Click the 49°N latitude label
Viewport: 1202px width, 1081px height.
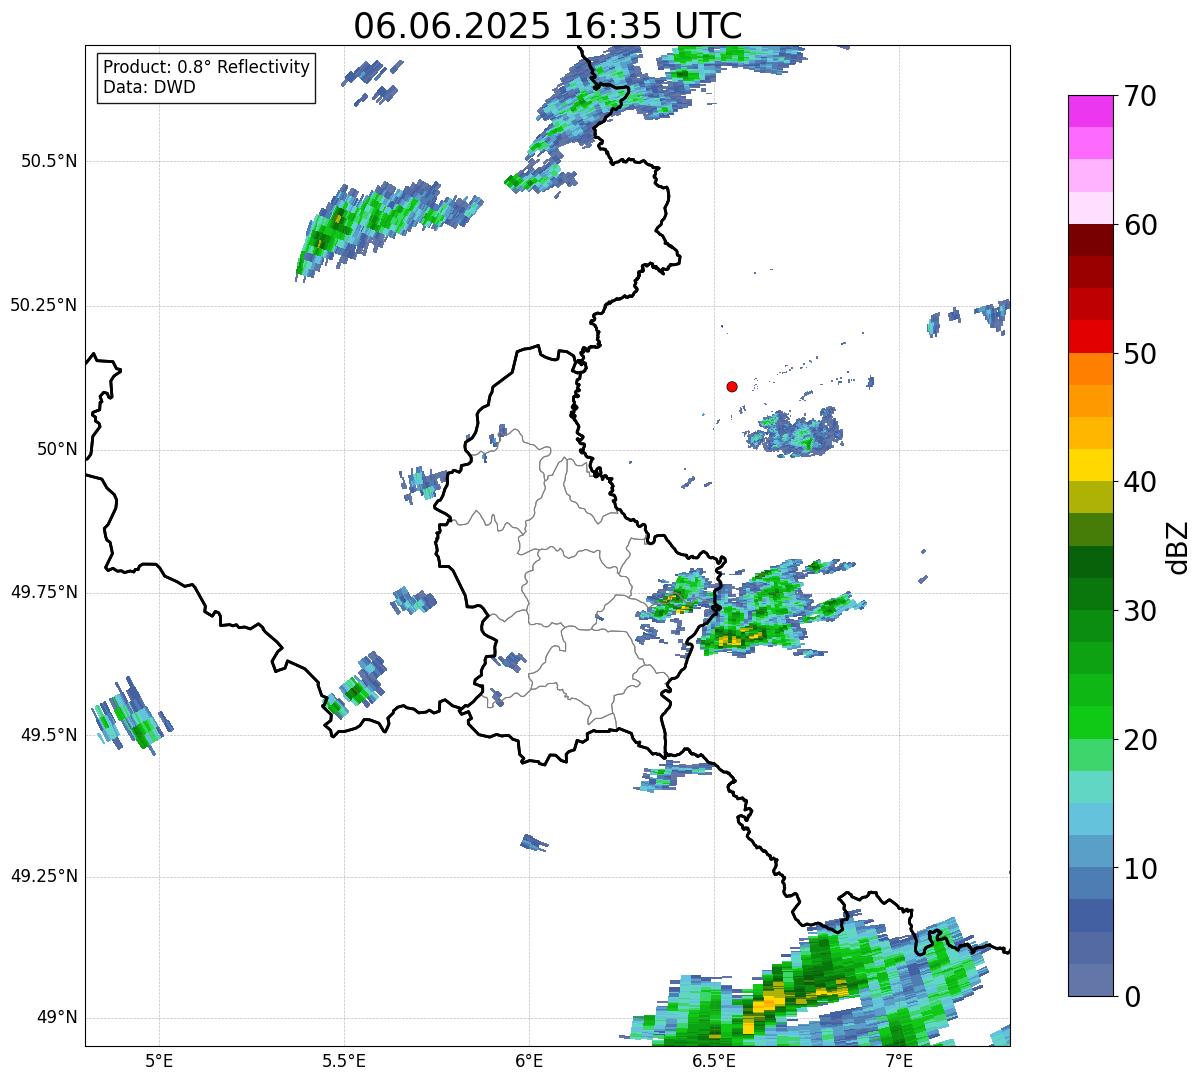[57, 1017]
